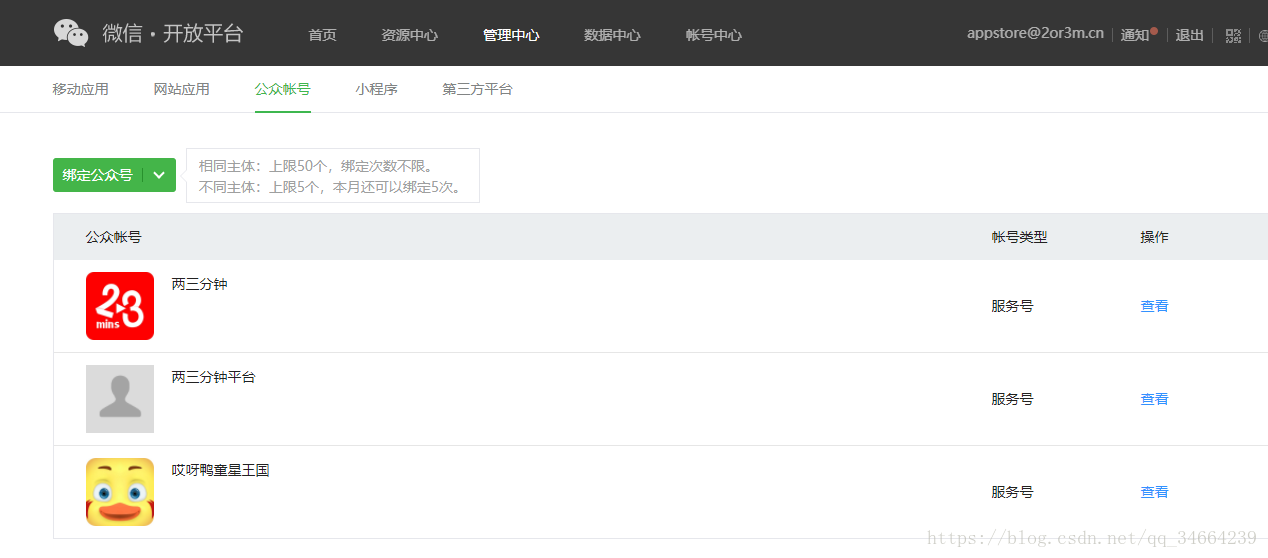Click the WeChat logo icon

click(71, 33)
